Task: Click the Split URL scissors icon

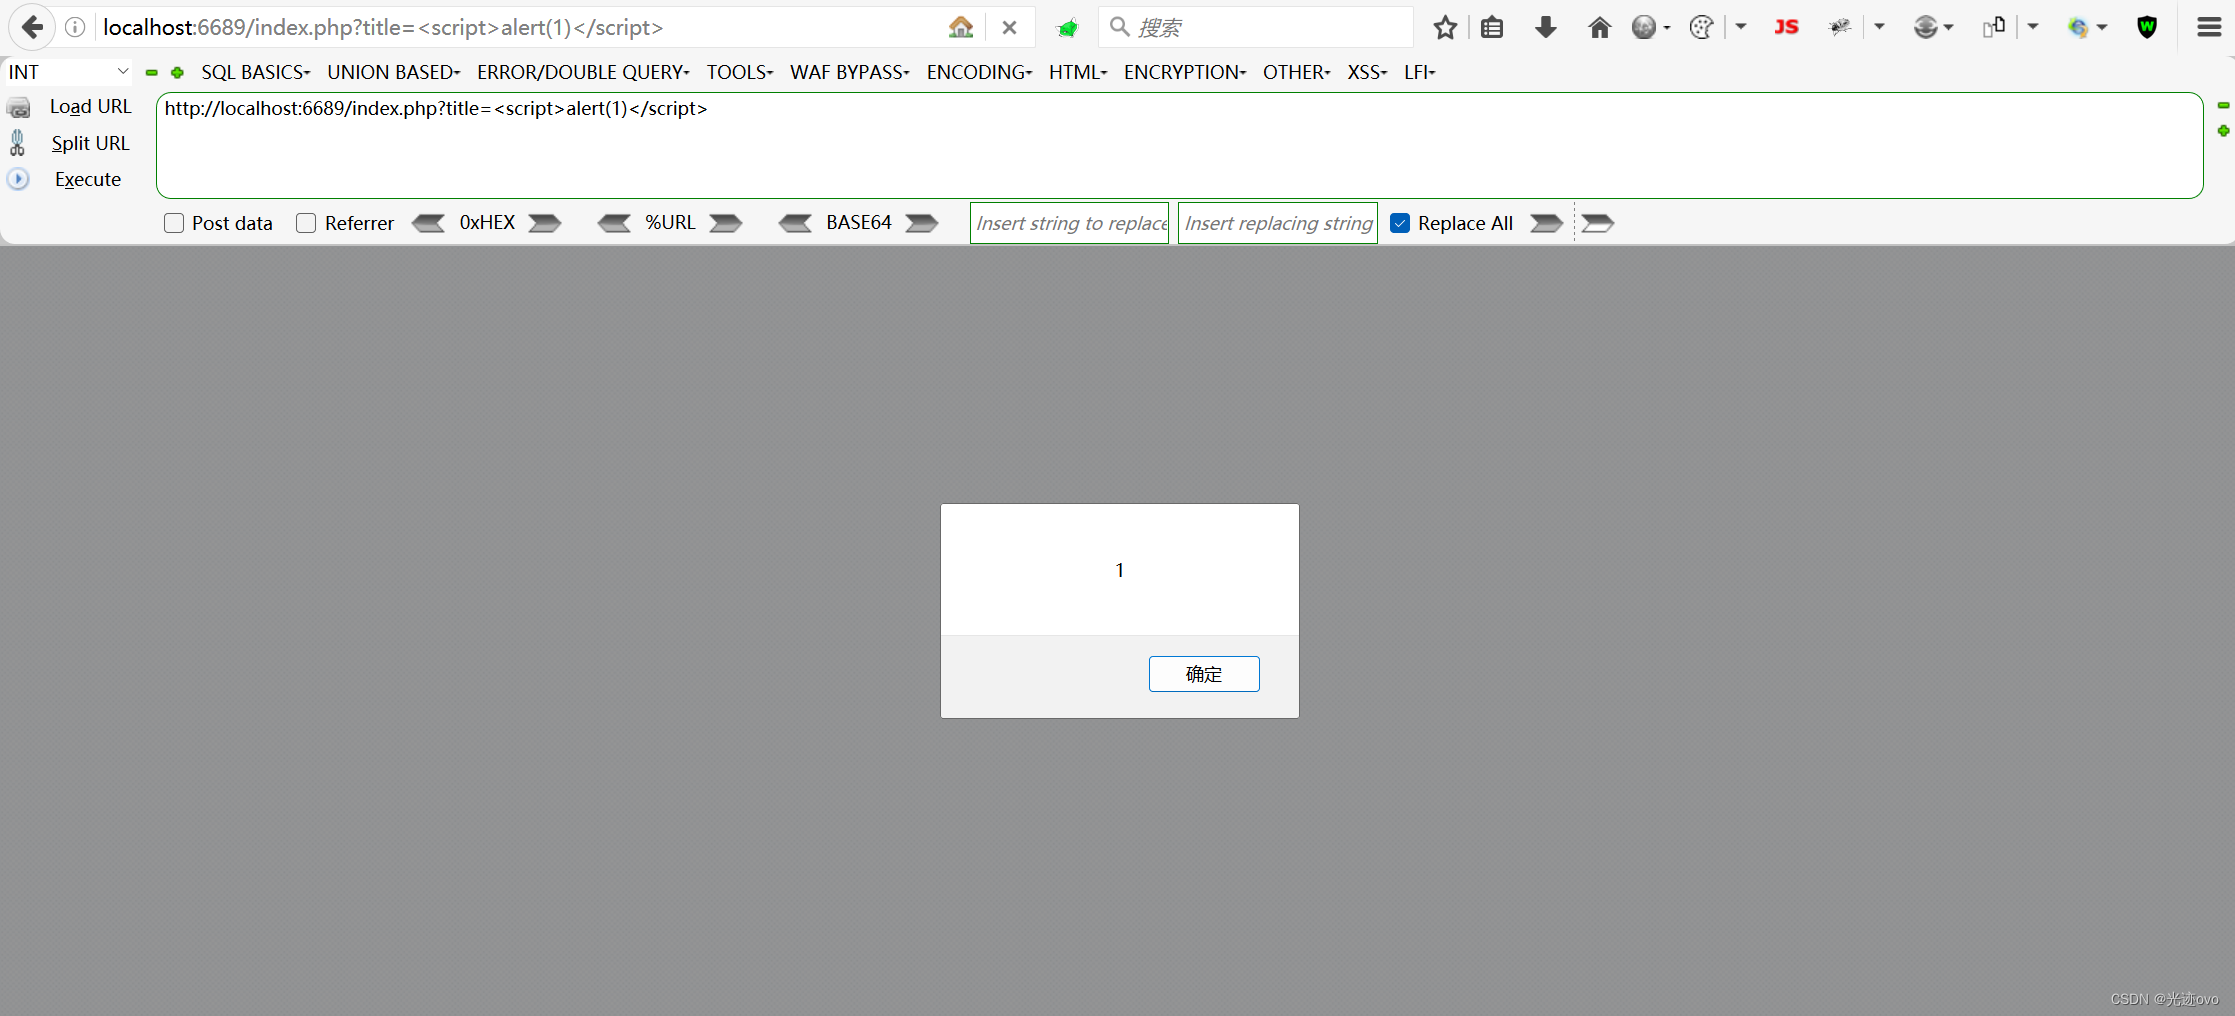Action: pyautogui.click(x=17, y=143)
